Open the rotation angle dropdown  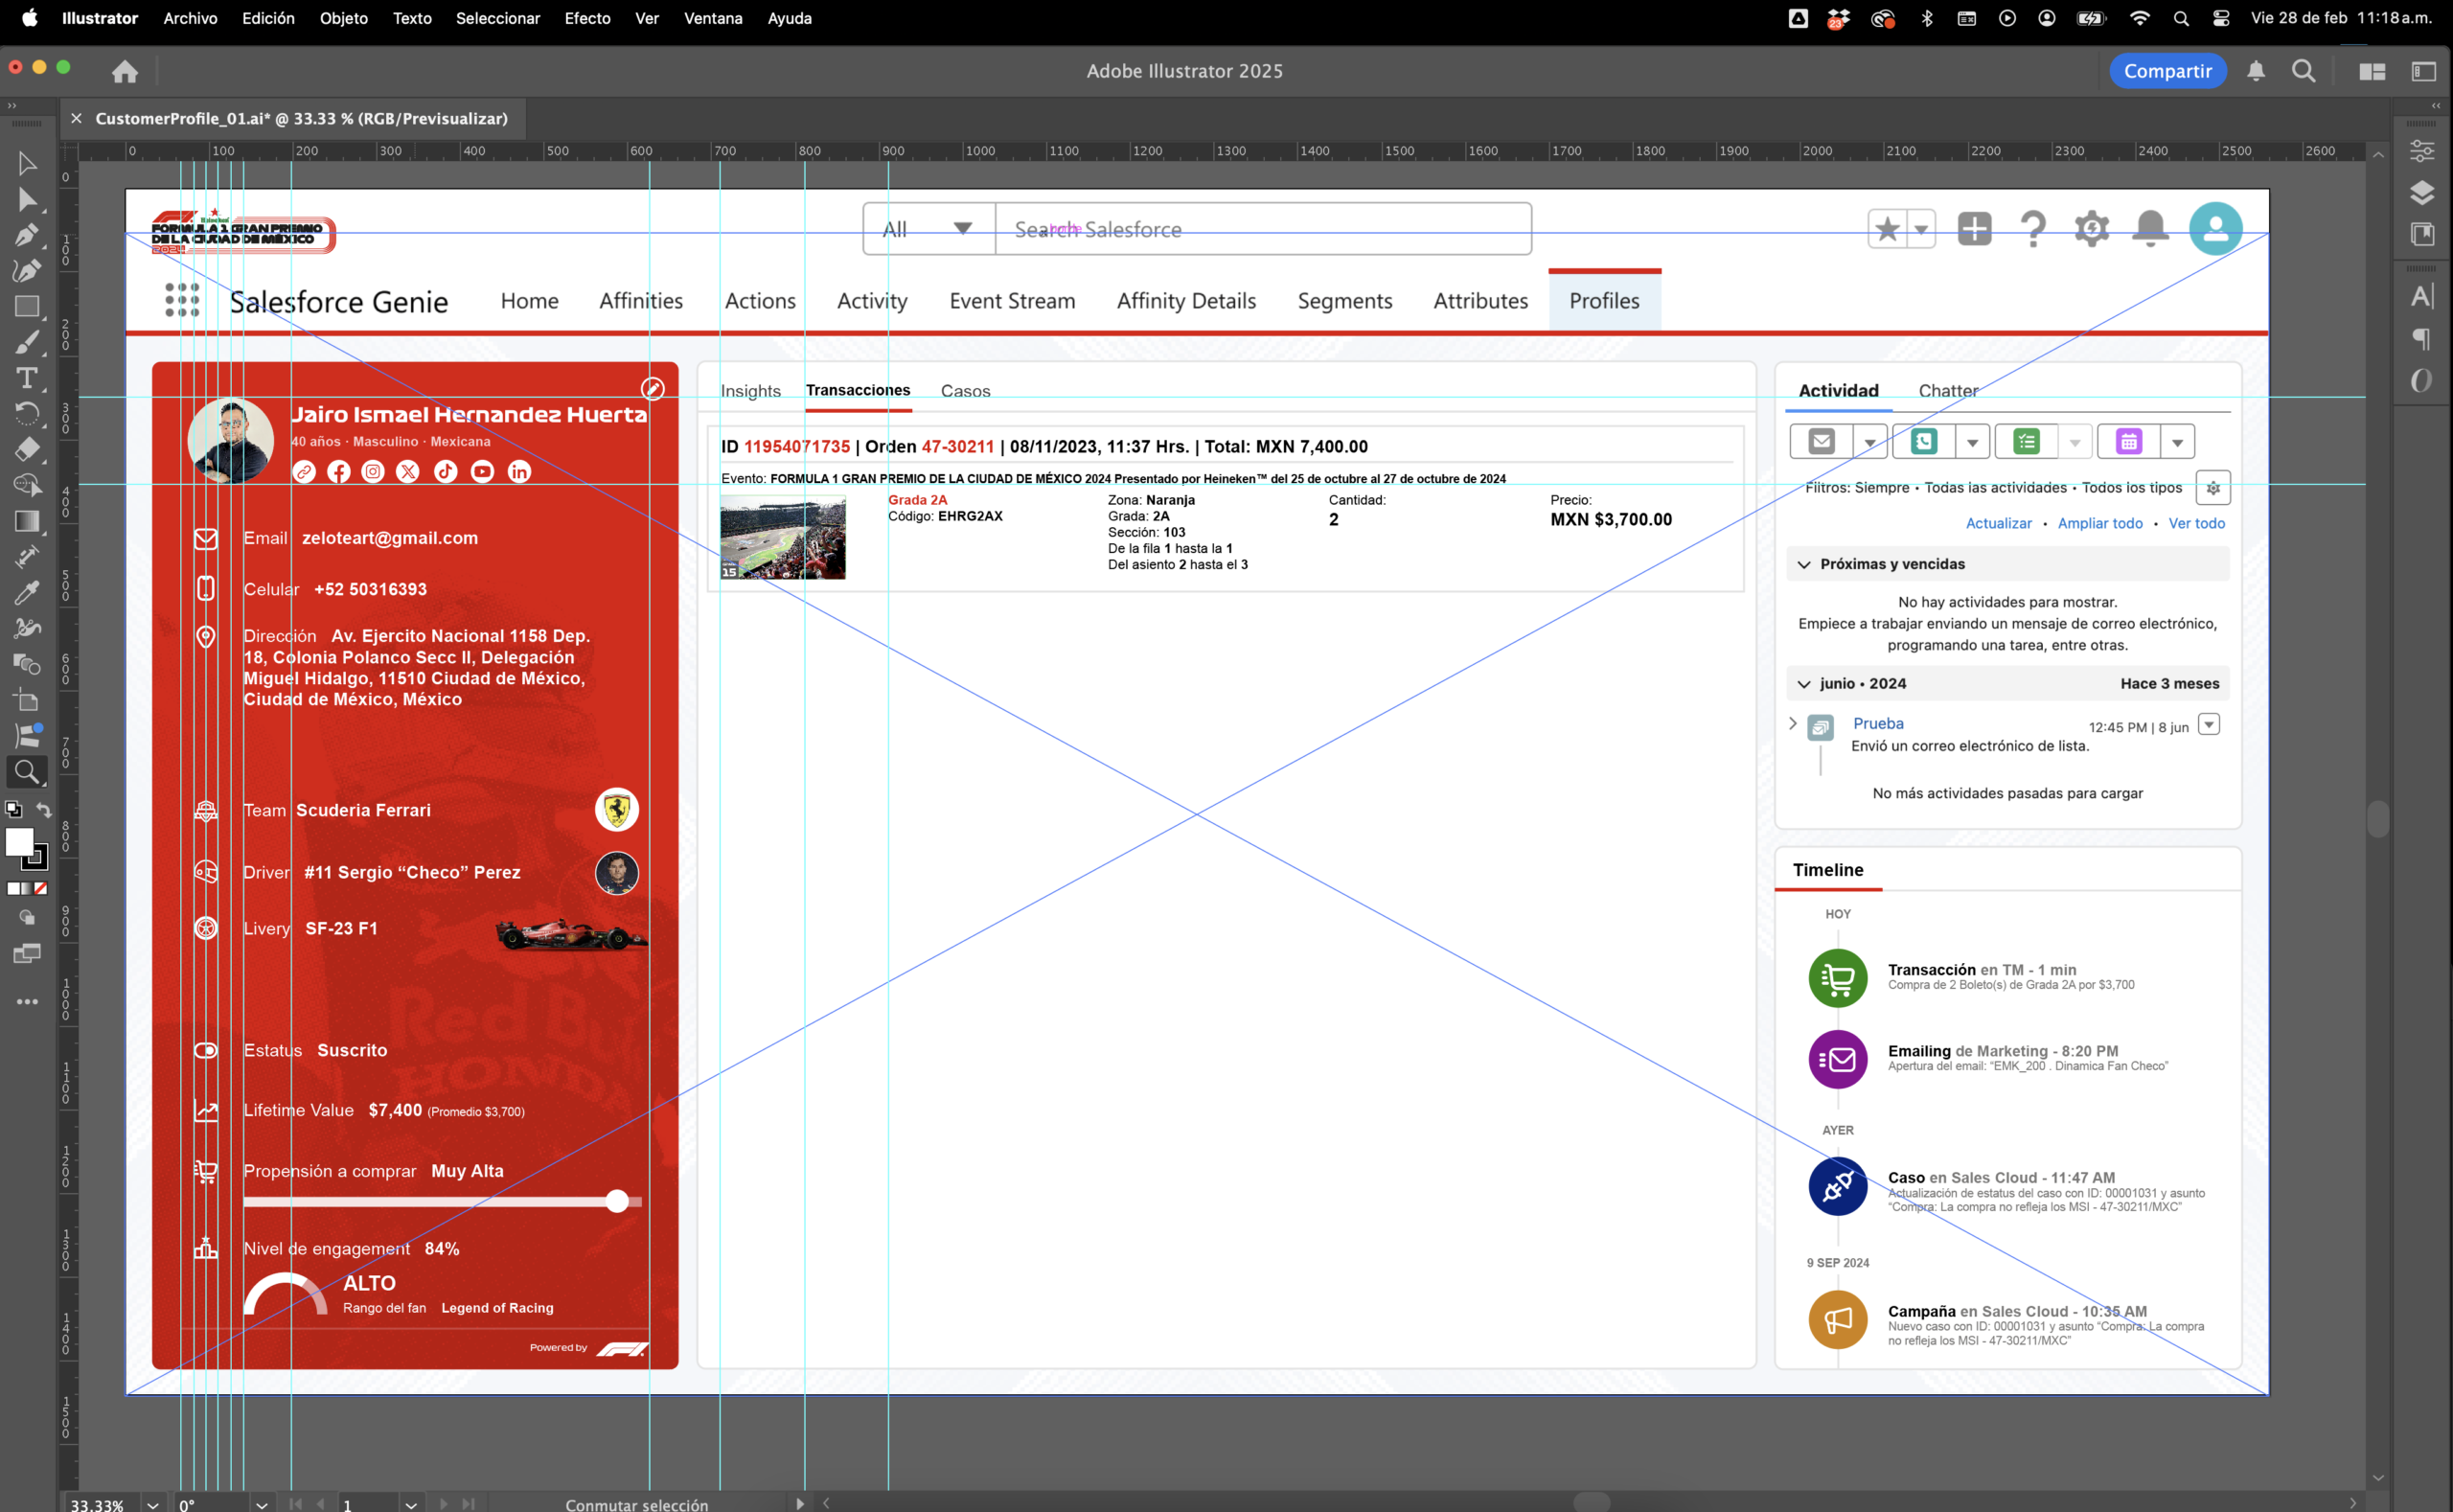point(261,1503)
